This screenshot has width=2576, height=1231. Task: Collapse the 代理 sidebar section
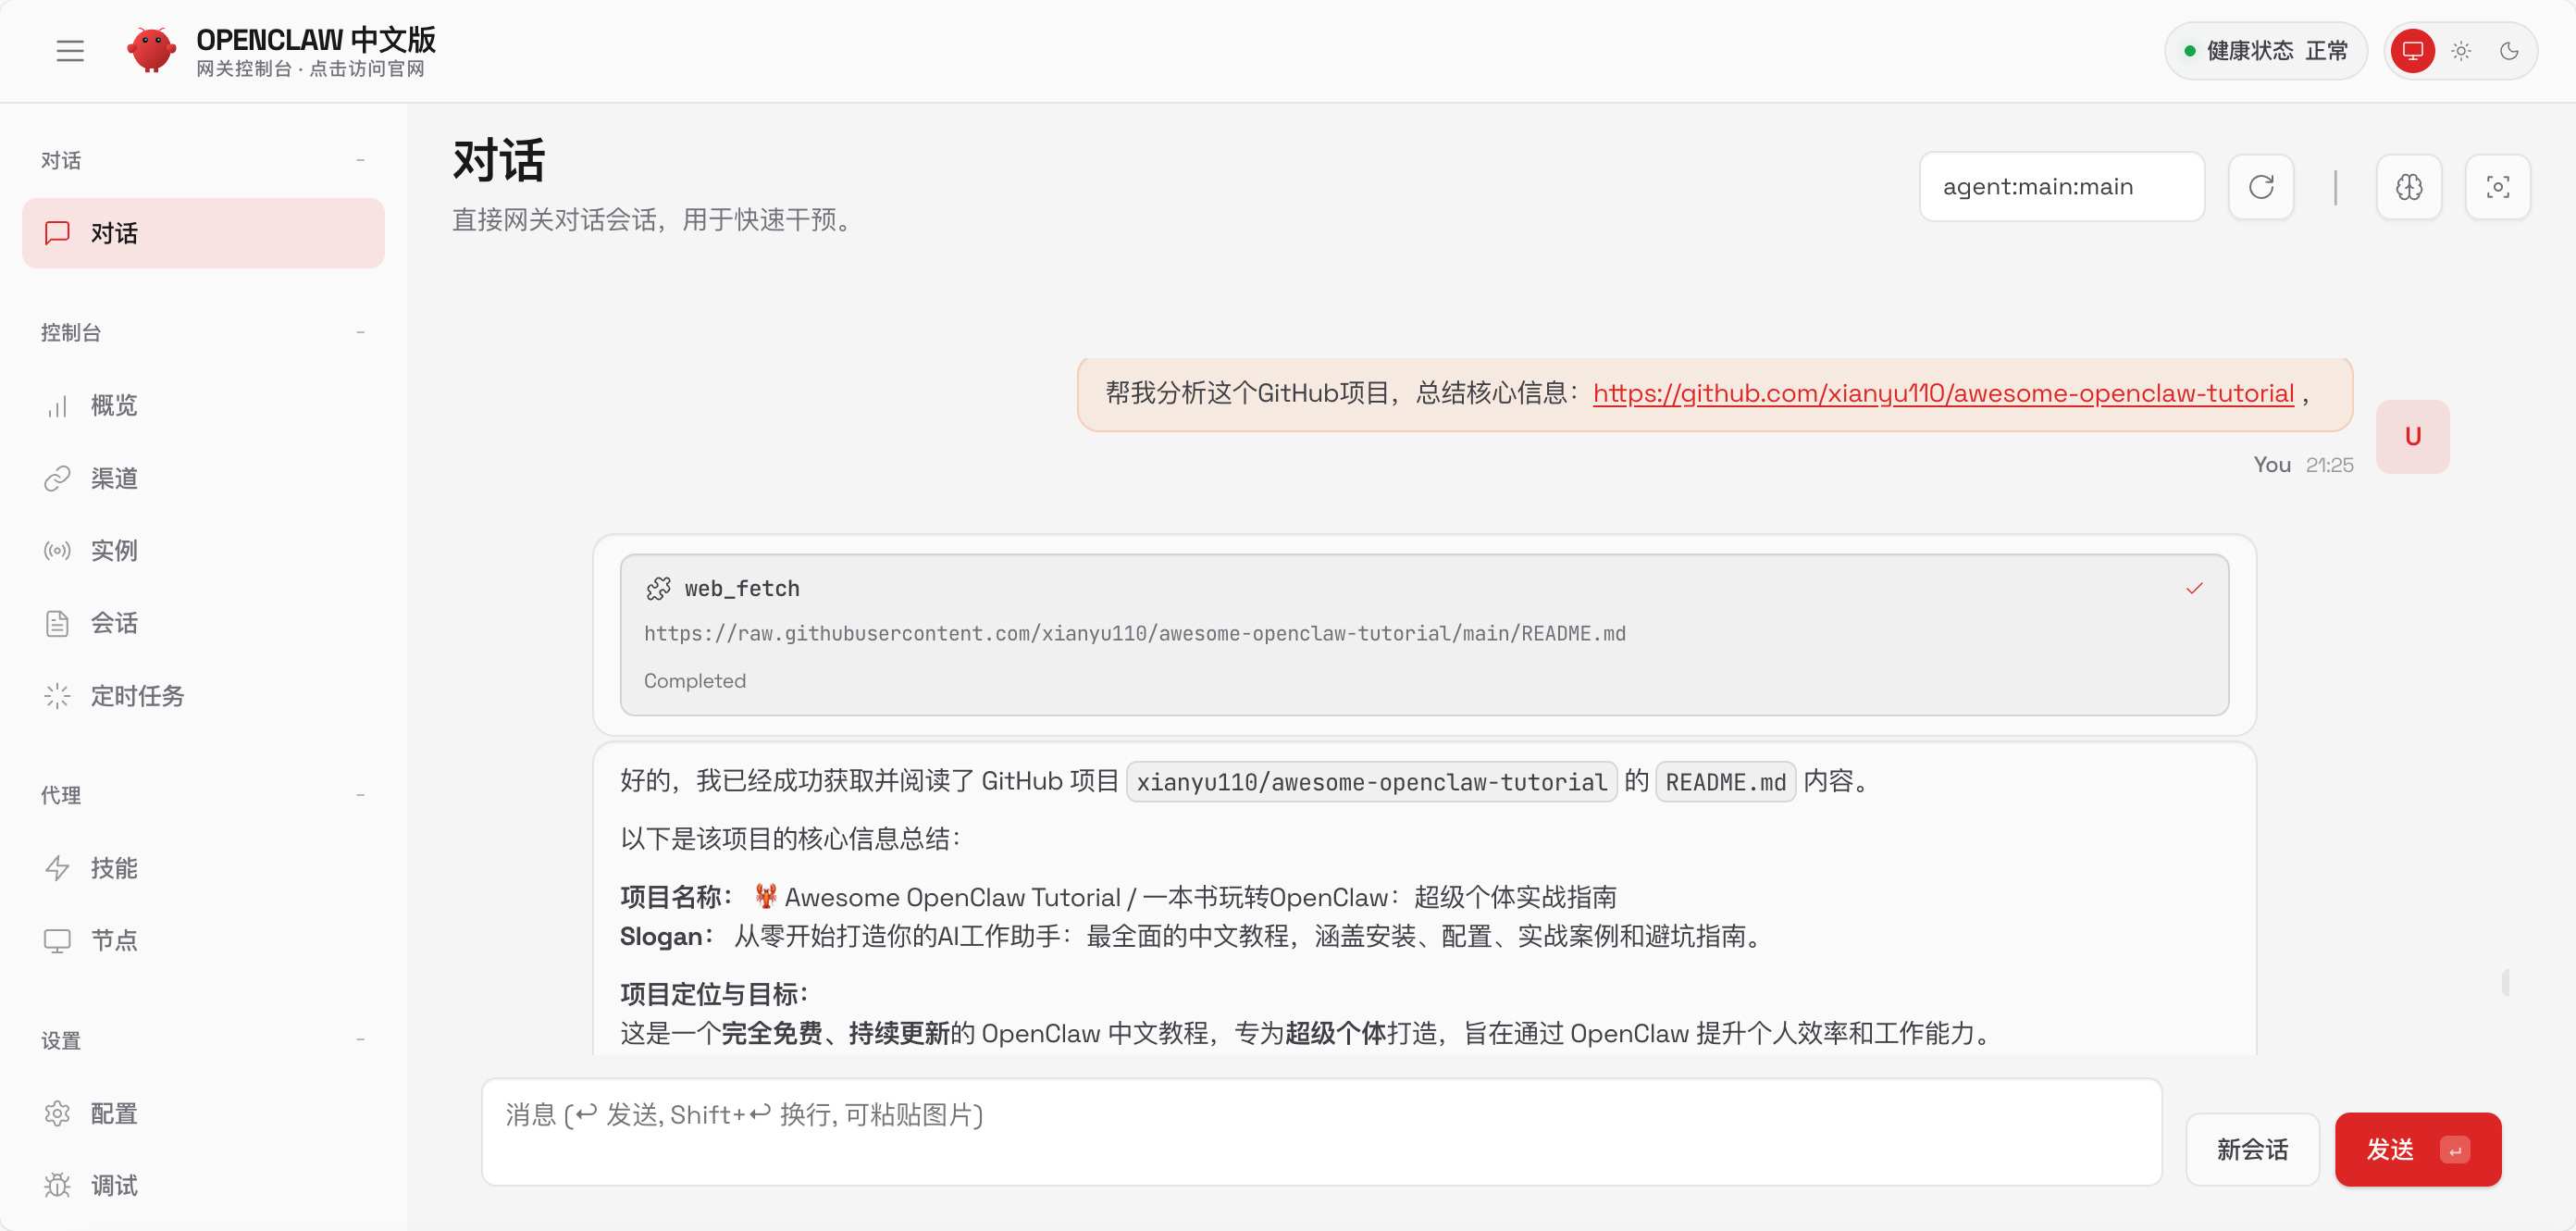tap(360, 795)
